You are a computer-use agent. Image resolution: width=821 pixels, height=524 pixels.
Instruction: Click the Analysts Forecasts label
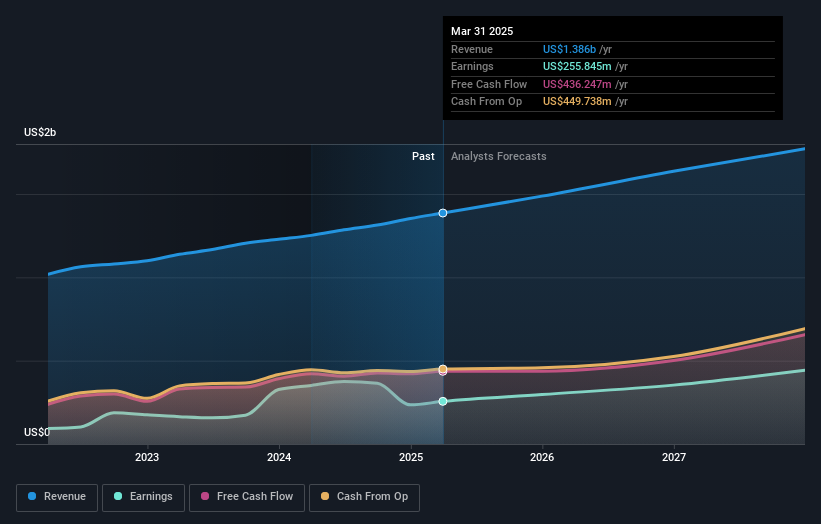coord(498,157)
